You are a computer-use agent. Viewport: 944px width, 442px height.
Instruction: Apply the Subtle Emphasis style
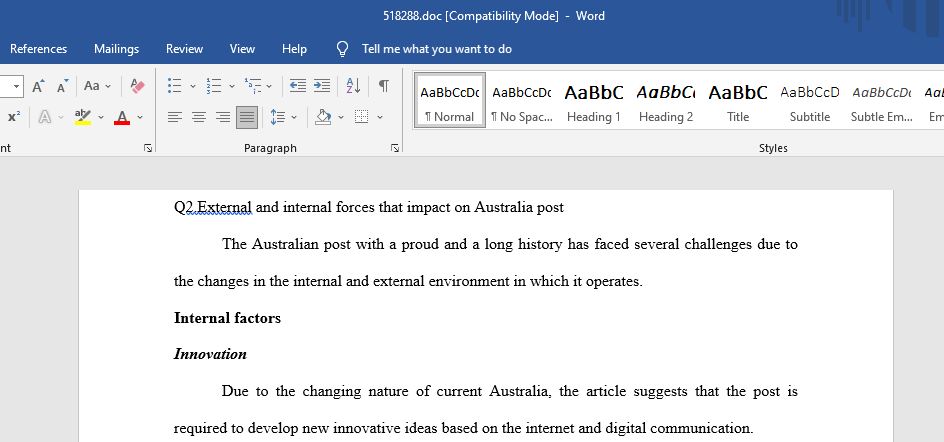pos(882,101)
